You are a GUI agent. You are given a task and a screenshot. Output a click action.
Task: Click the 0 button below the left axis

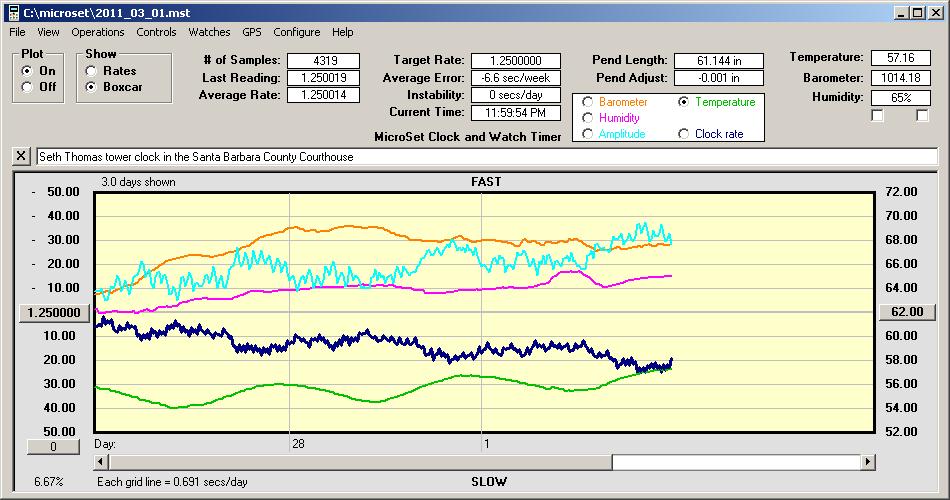tap(52, 447)
